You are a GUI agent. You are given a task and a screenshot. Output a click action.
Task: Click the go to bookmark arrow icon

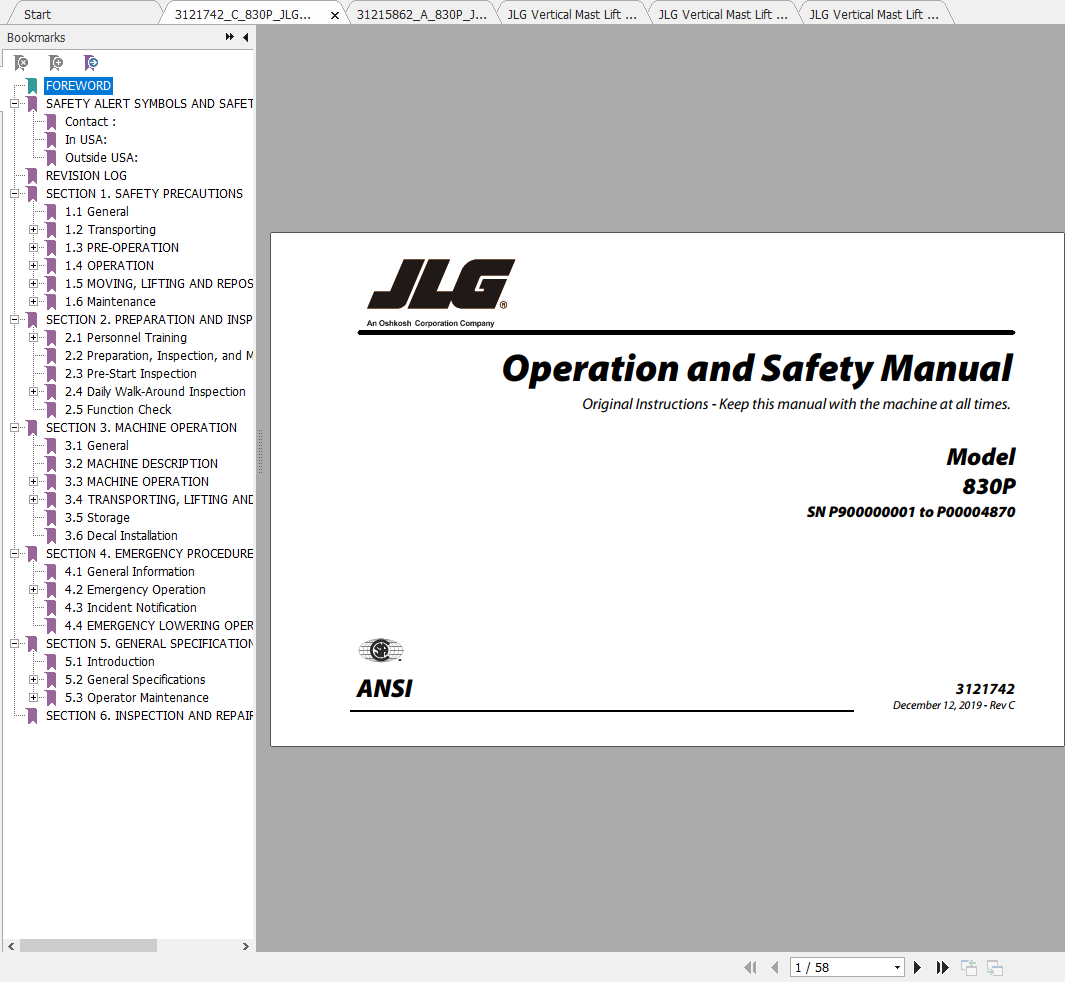[x=90, y=63]
